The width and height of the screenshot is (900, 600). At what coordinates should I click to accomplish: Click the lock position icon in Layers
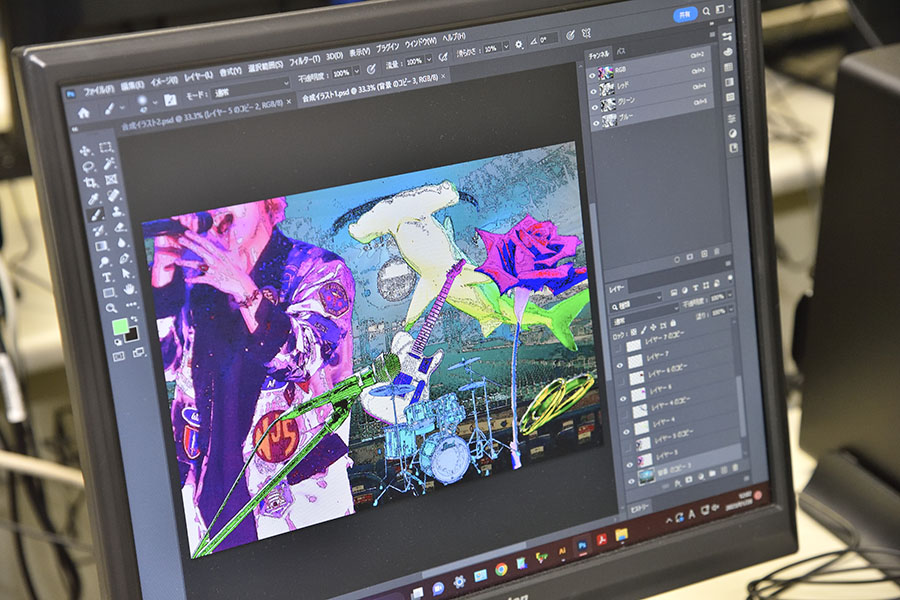tap(653, 327)
